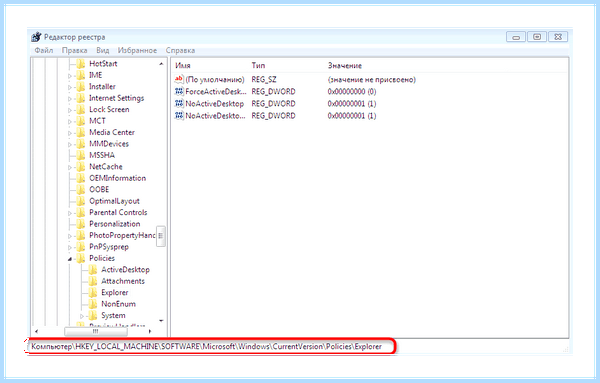Click the tree vertical scrollbar thumb

161,236
